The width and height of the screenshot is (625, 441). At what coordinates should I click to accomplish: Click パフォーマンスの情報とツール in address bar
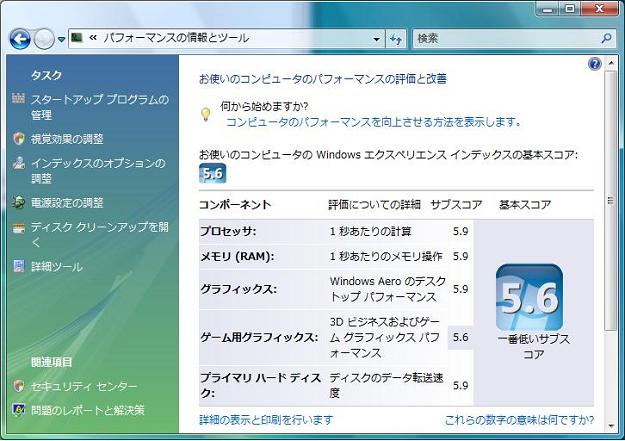click(x=176, y=38)
